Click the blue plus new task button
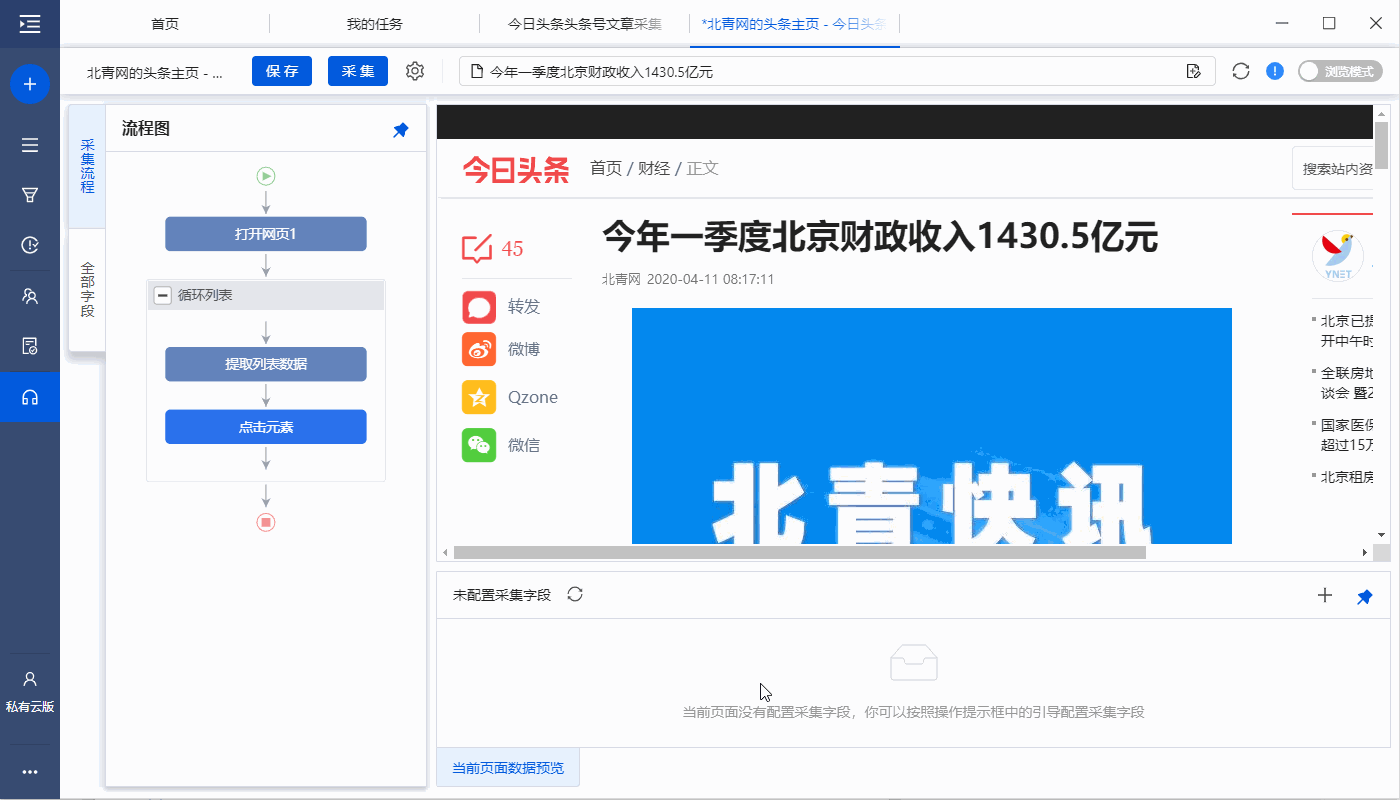 30,84
